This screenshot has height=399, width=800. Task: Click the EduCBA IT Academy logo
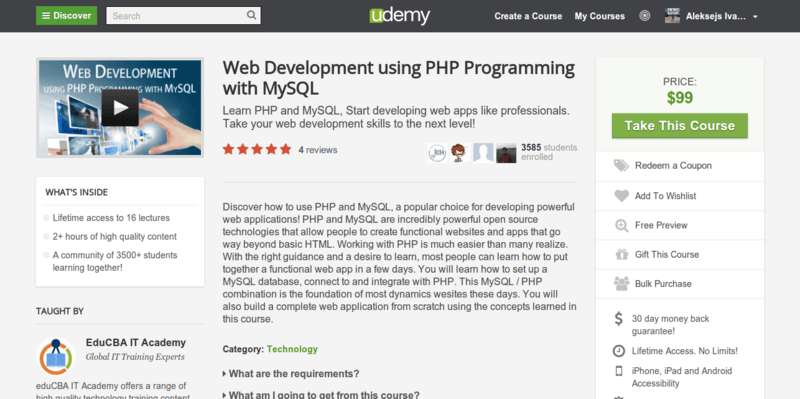pyautogui.click(x=56, y=357)
